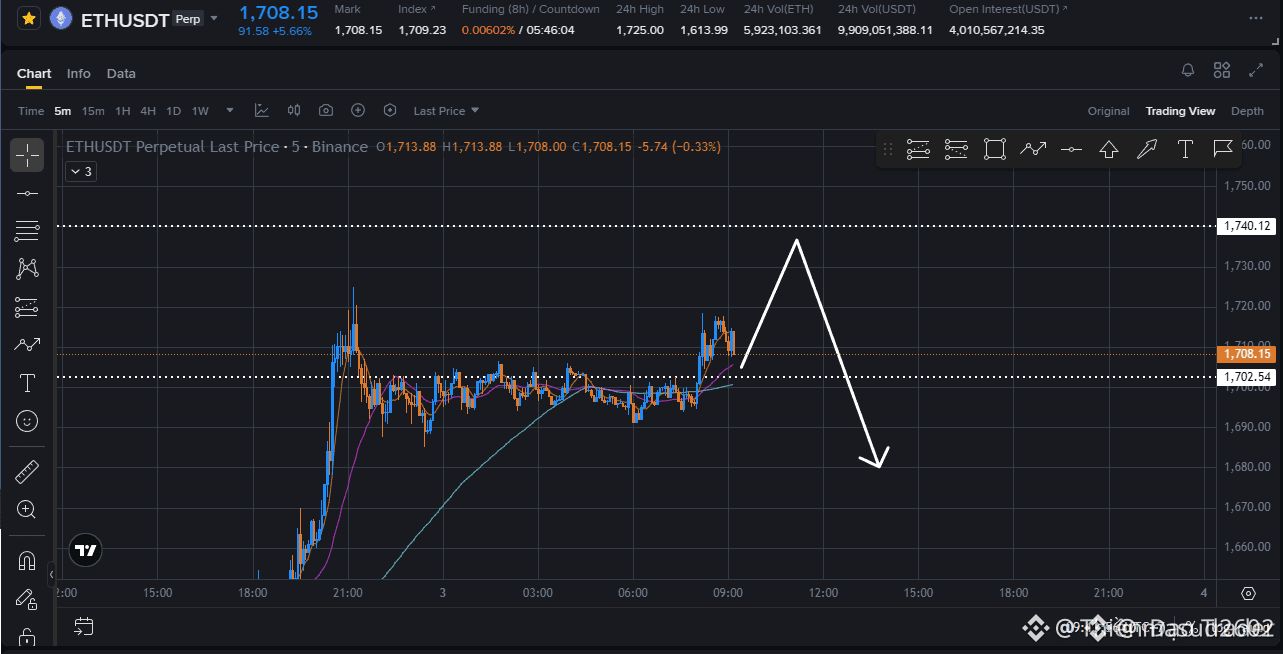This screenshot has width=1283, height=654.
Task: Switch to the Info tab
Action: pyautogui.click(x=79, y=73)
